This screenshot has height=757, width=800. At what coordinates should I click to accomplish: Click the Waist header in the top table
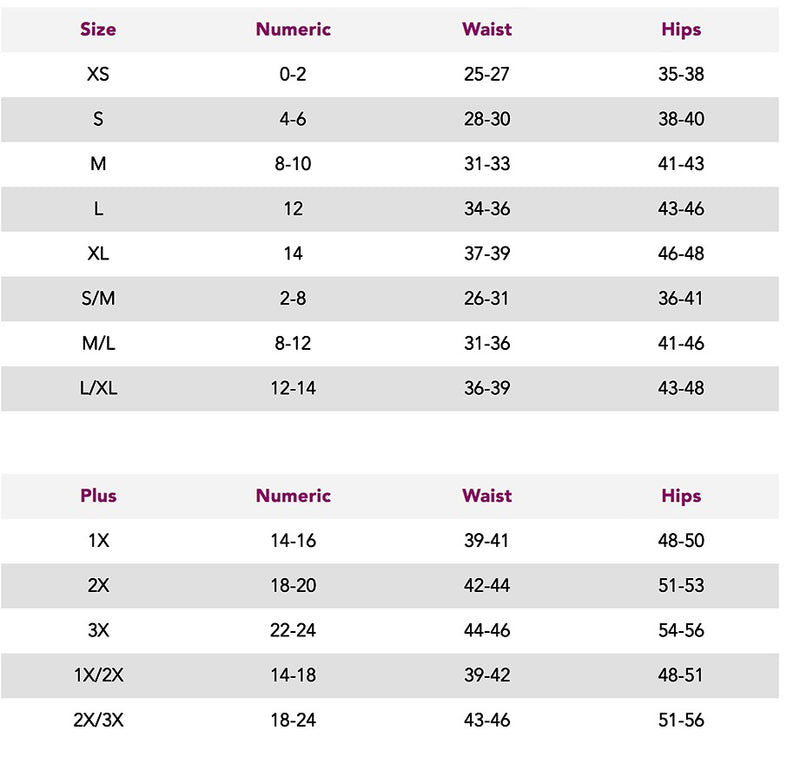[487, 29]
